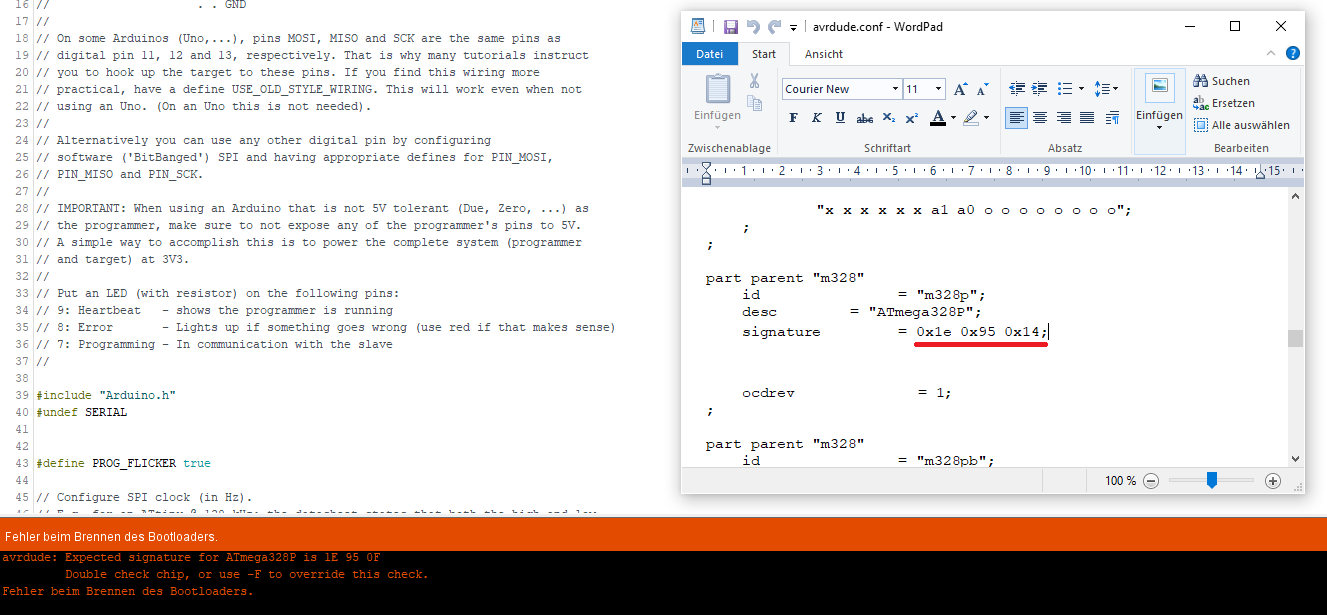Toggle bold formatting (F)
This screenshot has height=615, width=1327.
793,118
